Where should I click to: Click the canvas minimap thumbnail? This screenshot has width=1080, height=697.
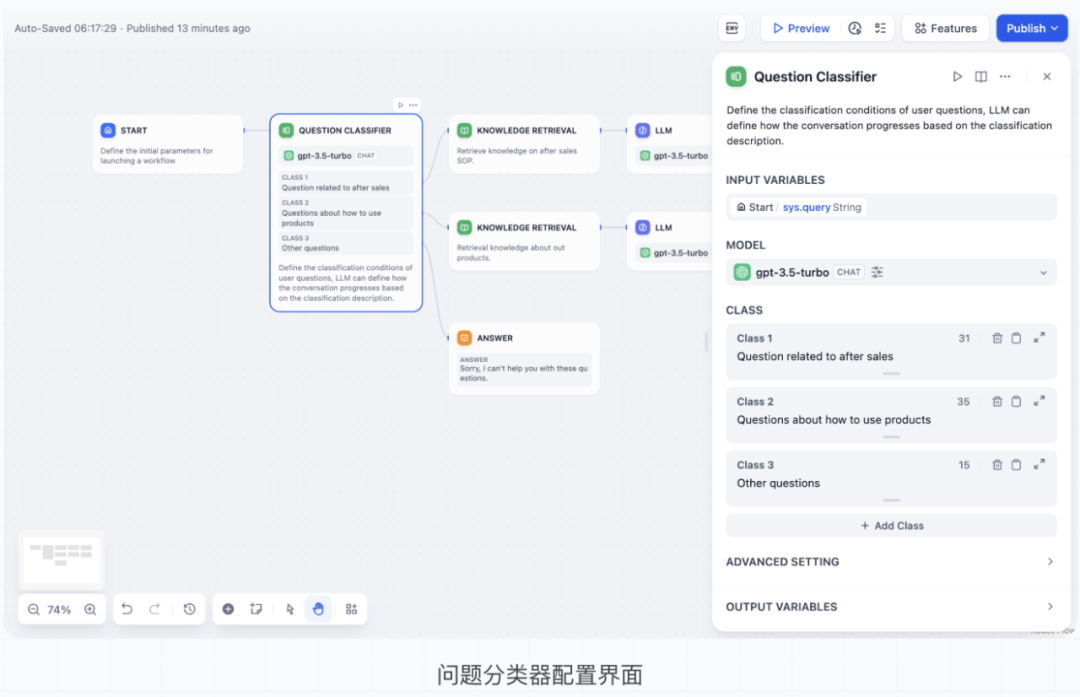coord(61,560)
